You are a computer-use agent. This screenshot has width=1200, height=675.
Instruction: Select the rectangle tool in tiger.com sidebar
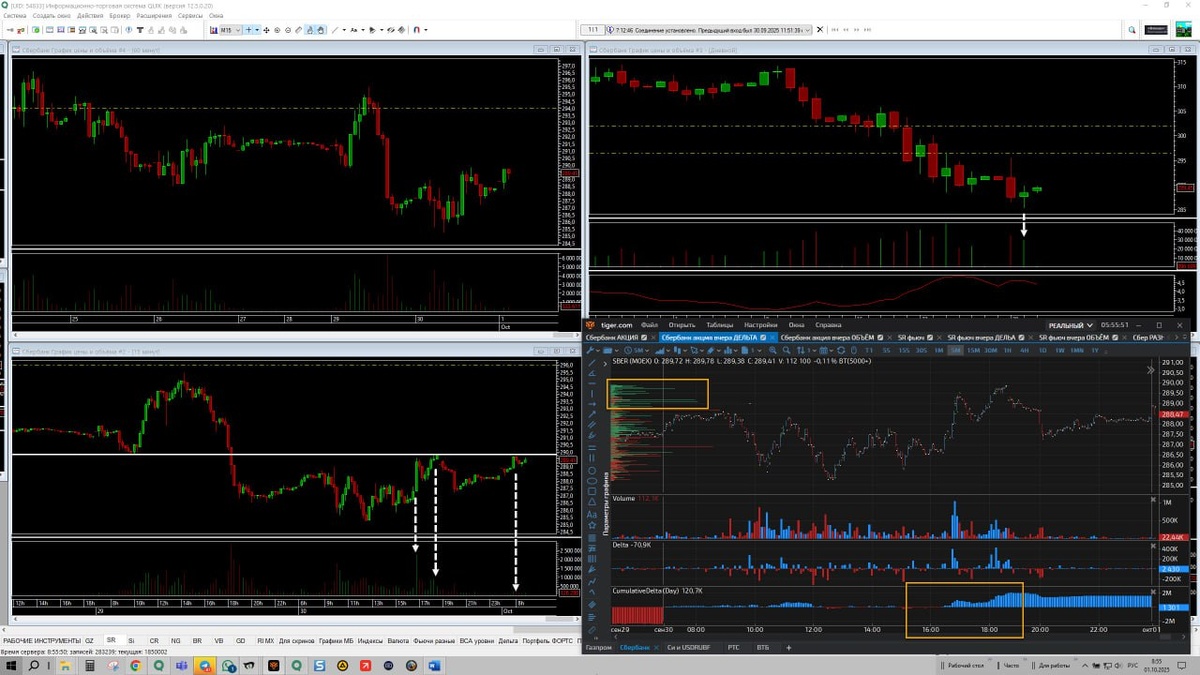[592, 492]
